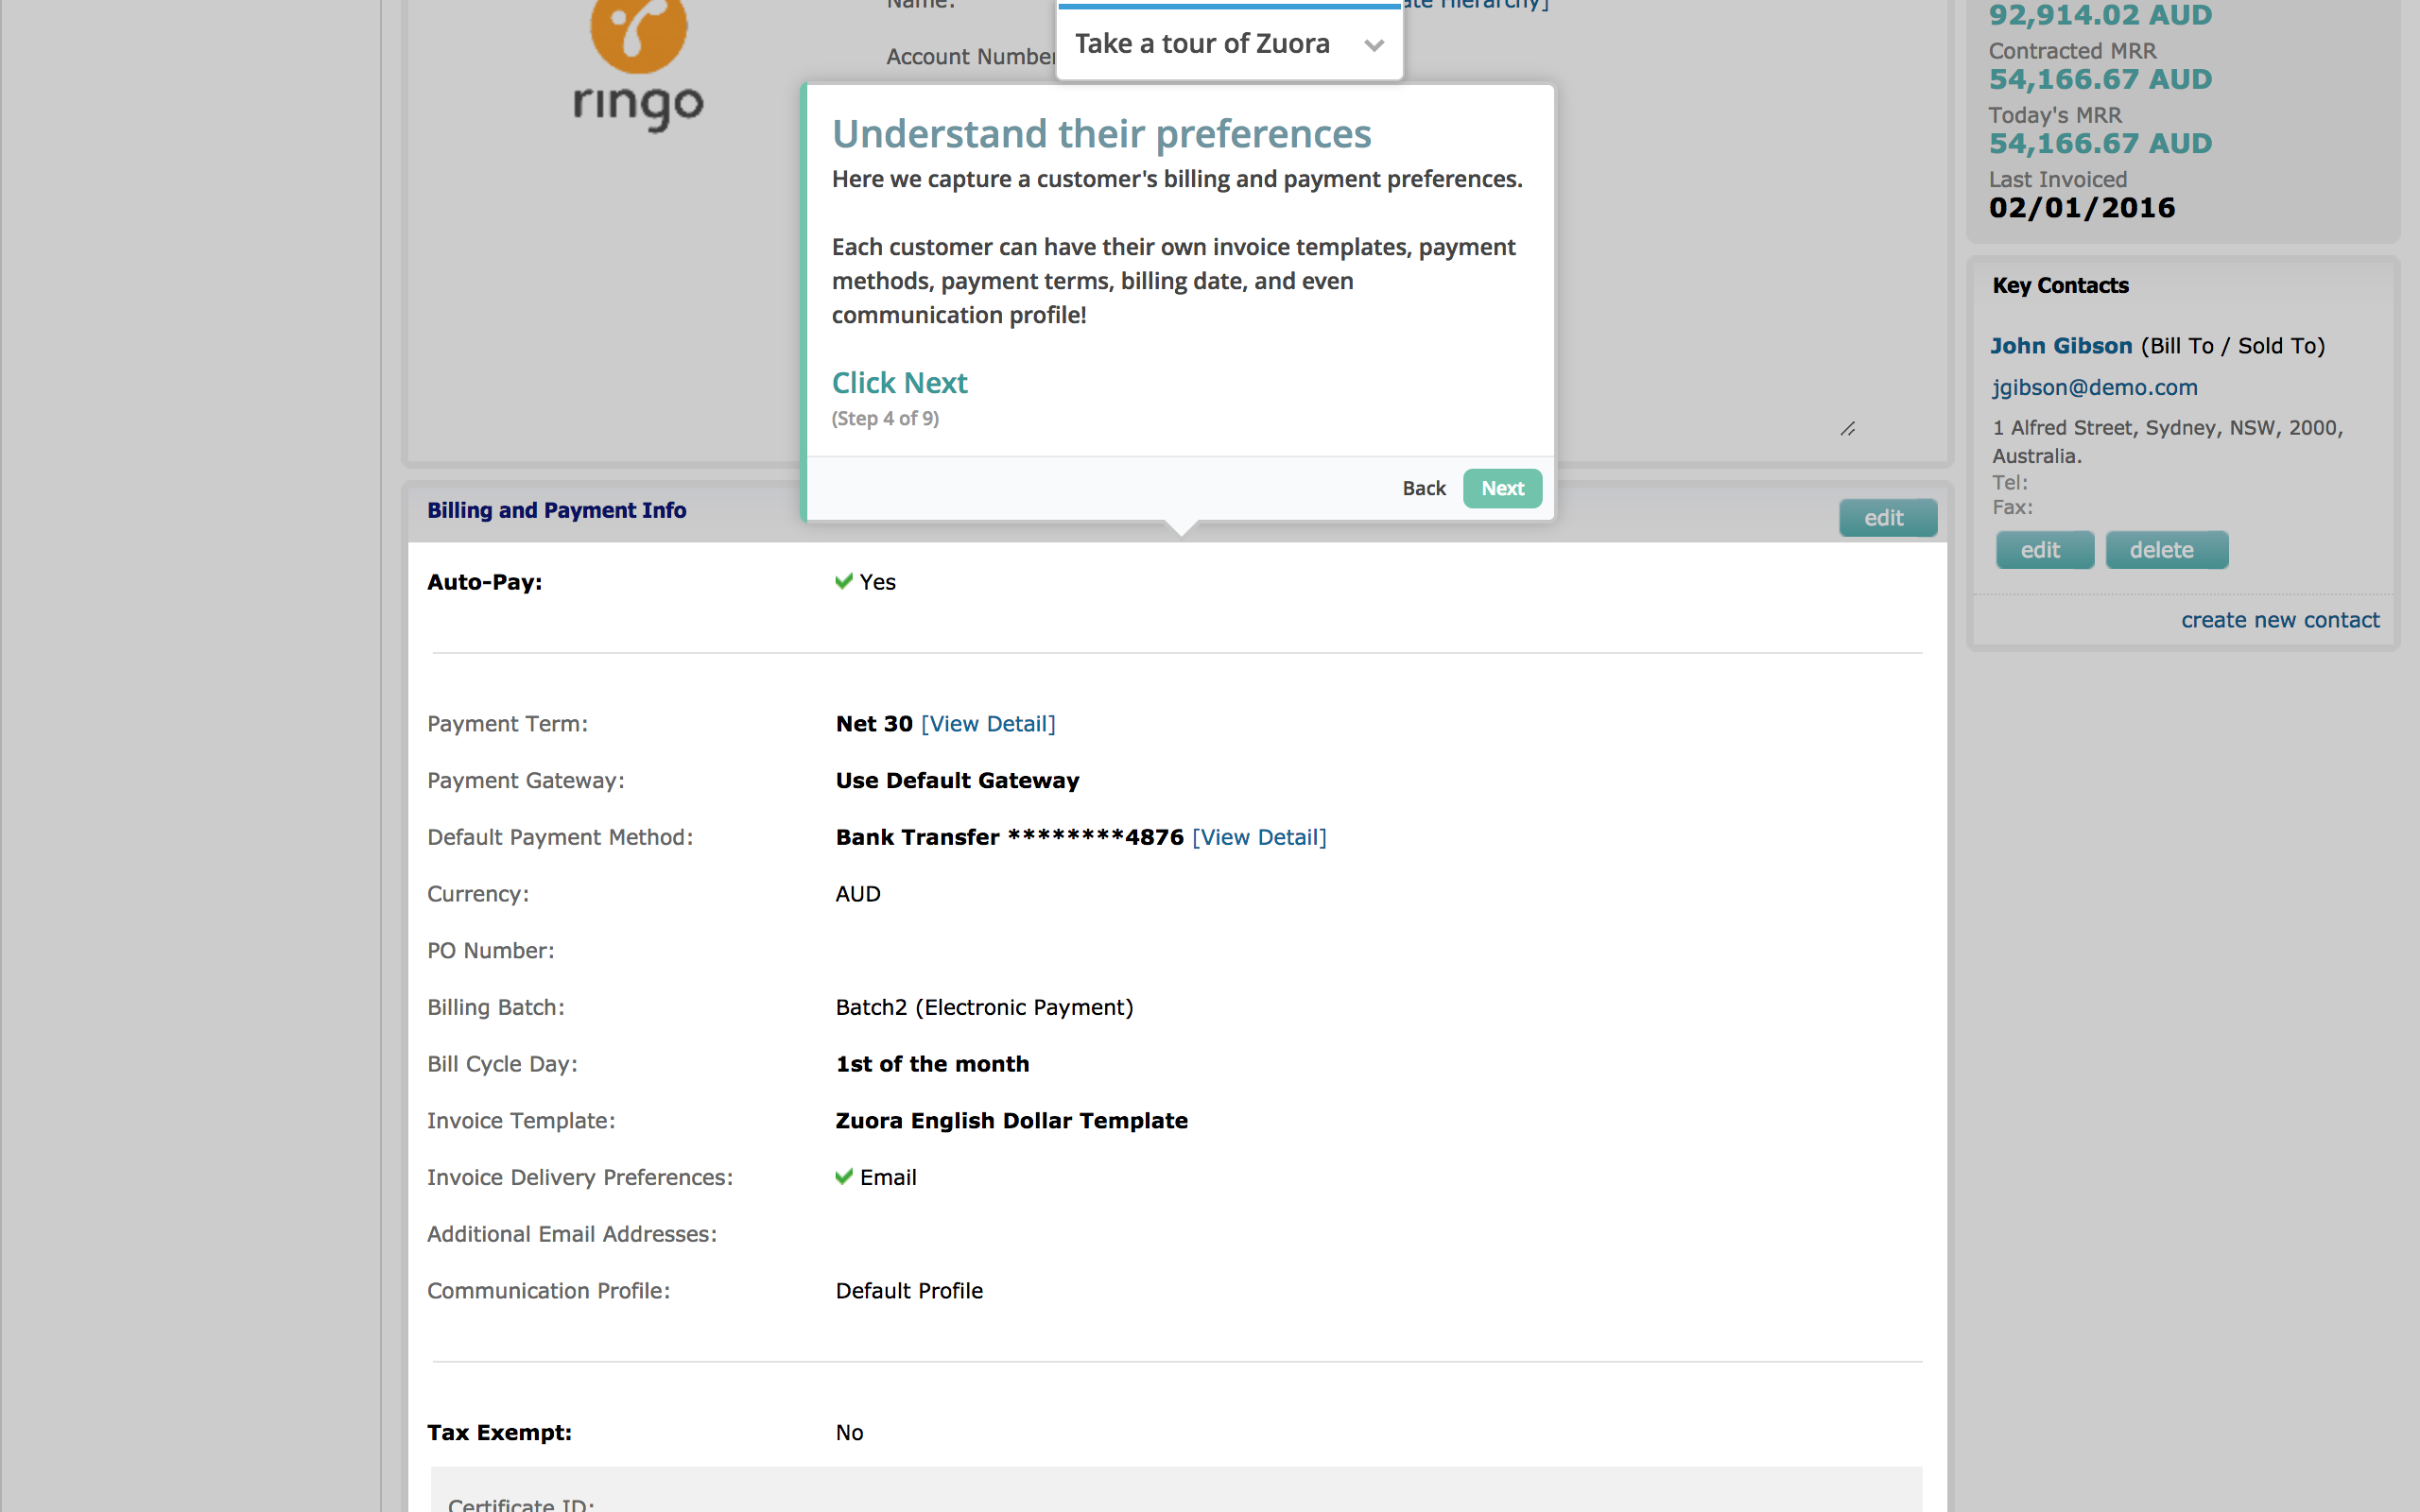Click the Today's MRR label
Image resolution: width=2420 pixels, height=1512 pixels.
(x=2055, y=115)
